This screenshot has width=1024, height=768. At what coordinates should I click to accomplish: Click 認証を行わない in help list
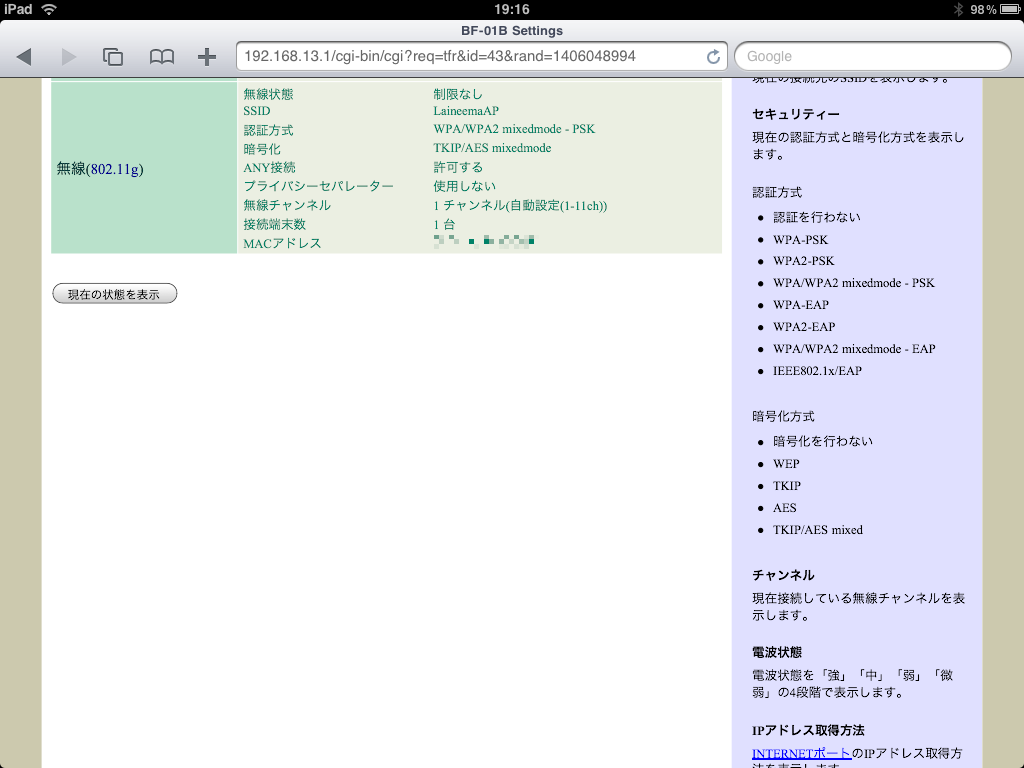[816, 217]
